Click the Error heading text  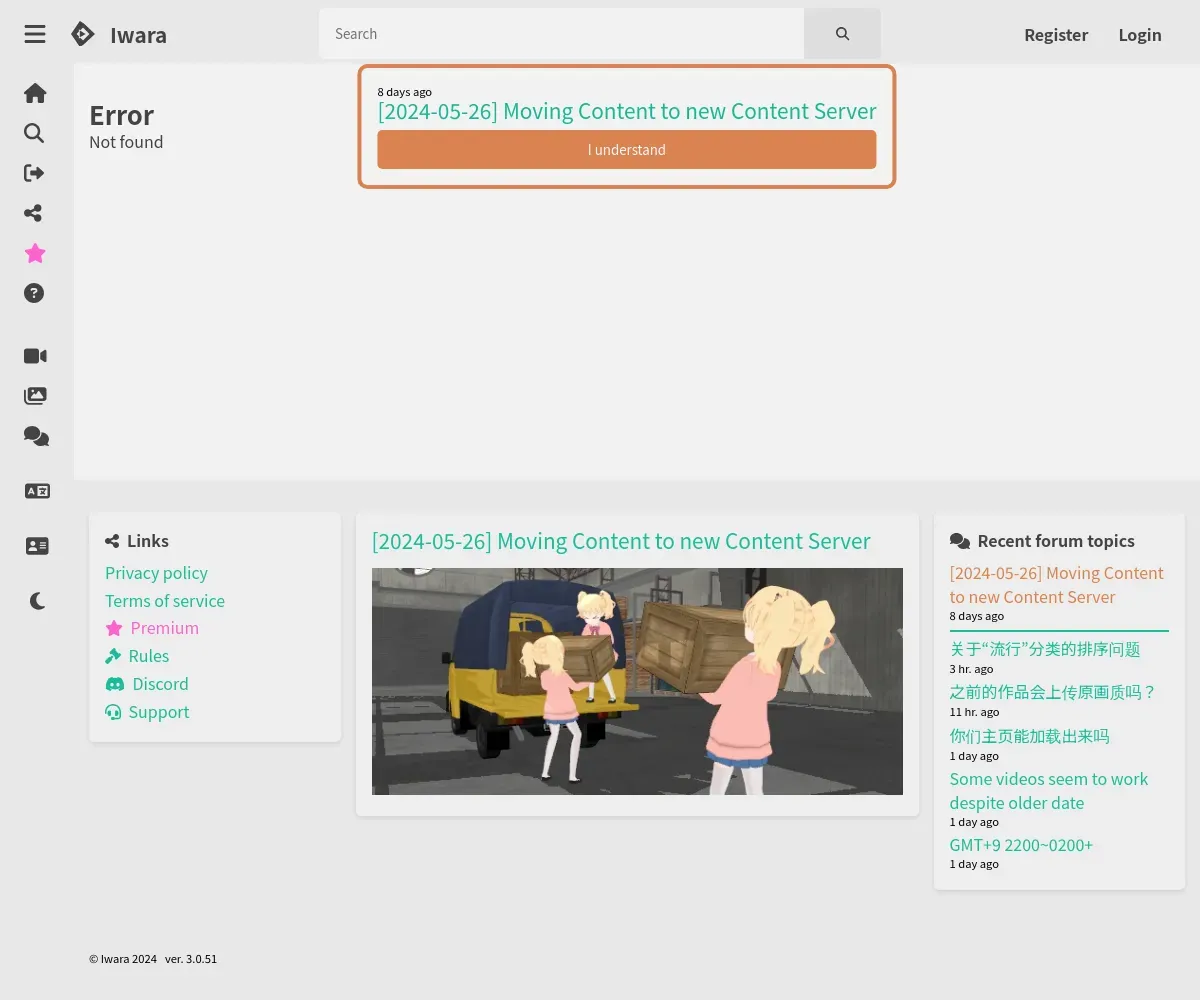pyautogui.click(x=122, y=115)
